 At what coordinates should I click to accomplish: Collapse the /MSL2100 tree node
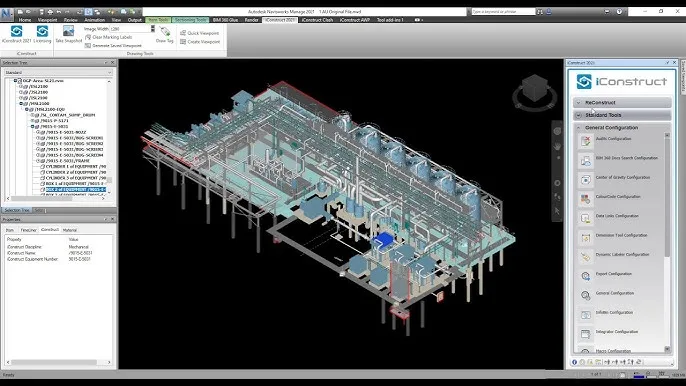[x=21, y=104]
